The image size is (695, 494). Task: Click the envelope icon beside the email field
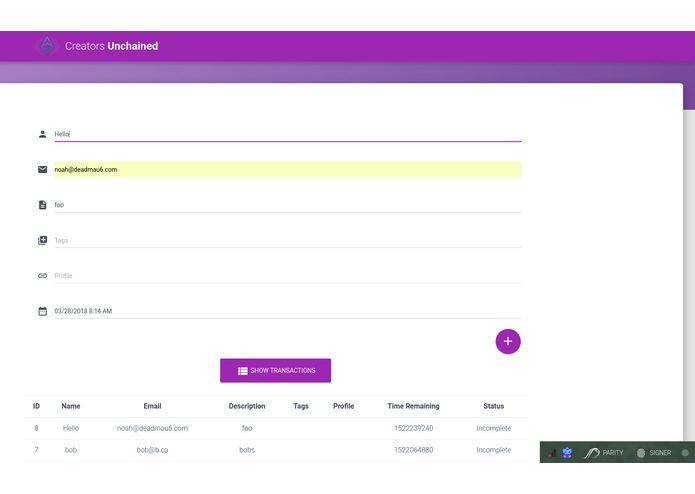(43, 169)
